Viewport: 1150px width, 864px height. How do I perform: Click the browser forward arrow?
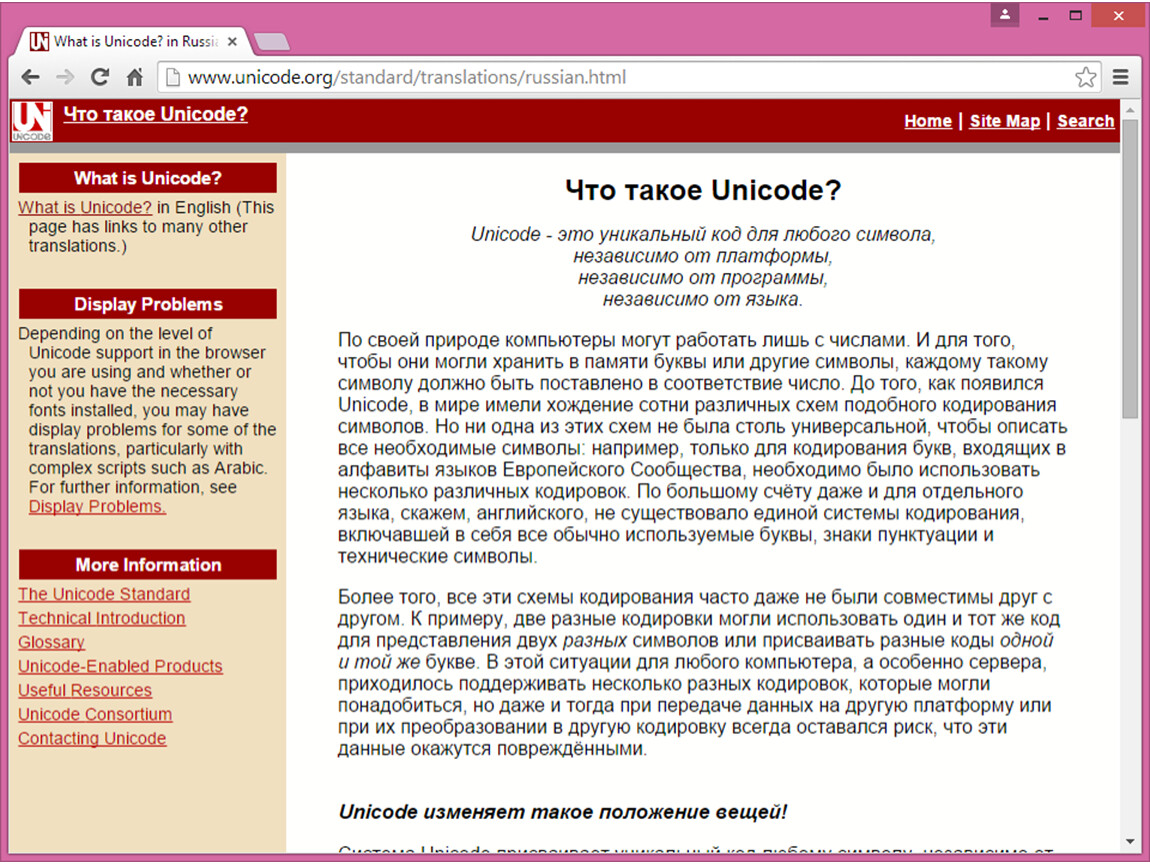(x=65, y=77)
